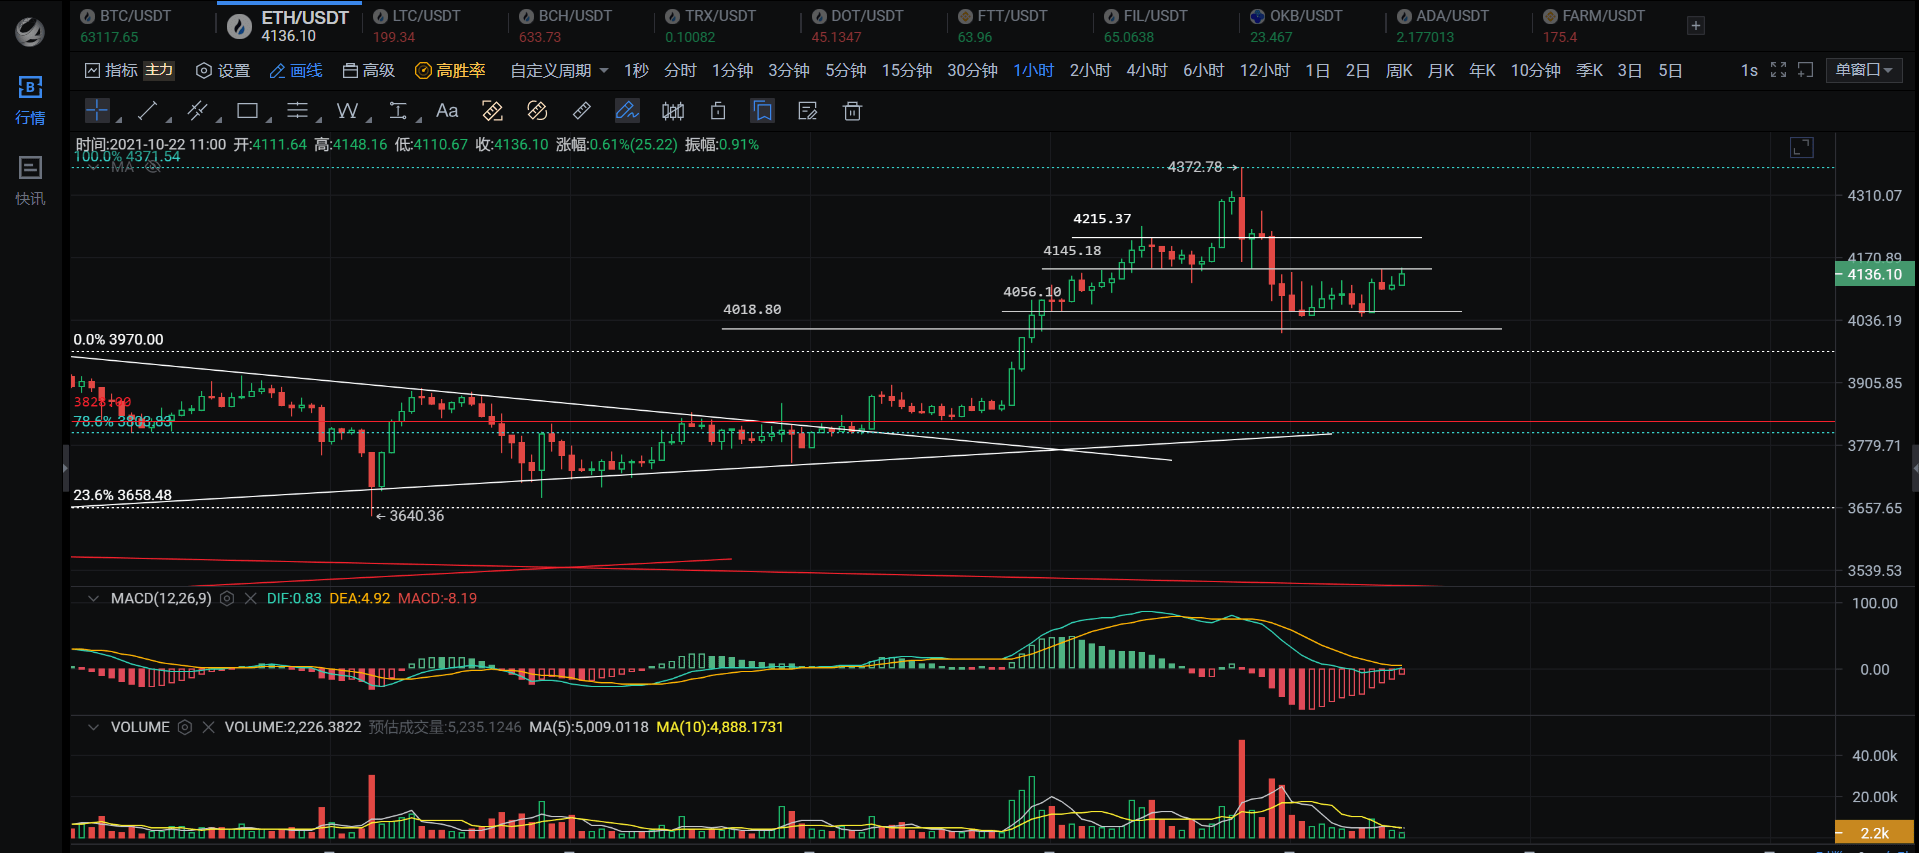The height and width of the screenshot is (853, 1919).
Task: Open 高级 advanced button
Action: [369, 70]
